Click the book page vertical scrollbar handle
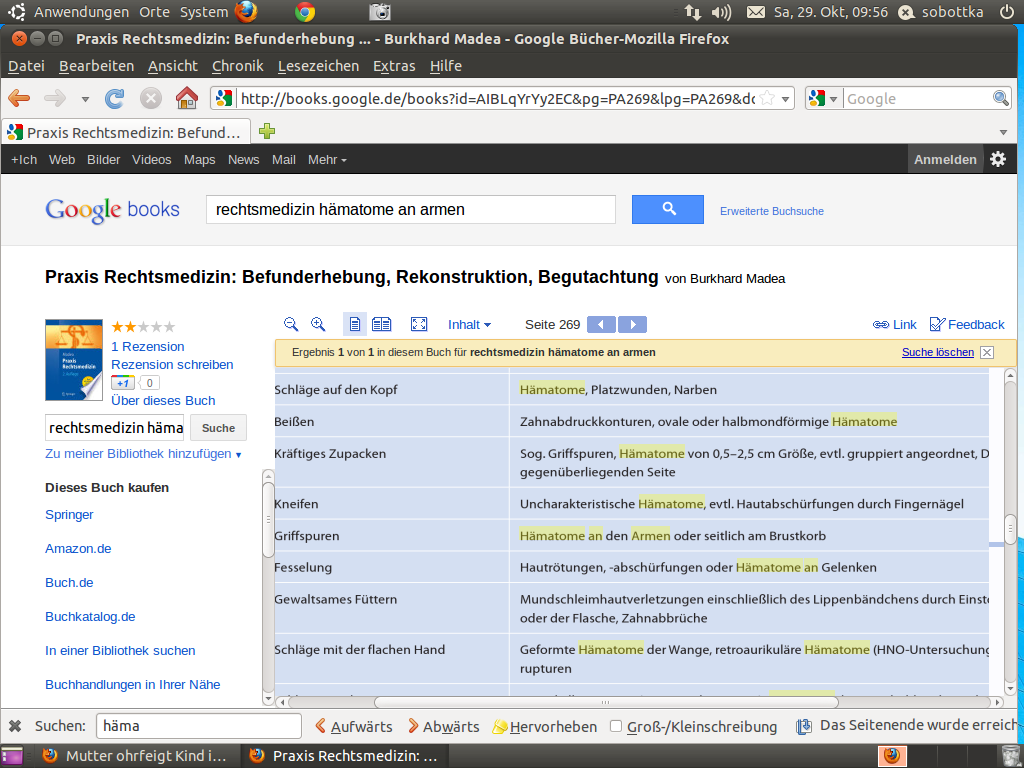 pyautogui.click(x=1010, y=530)
